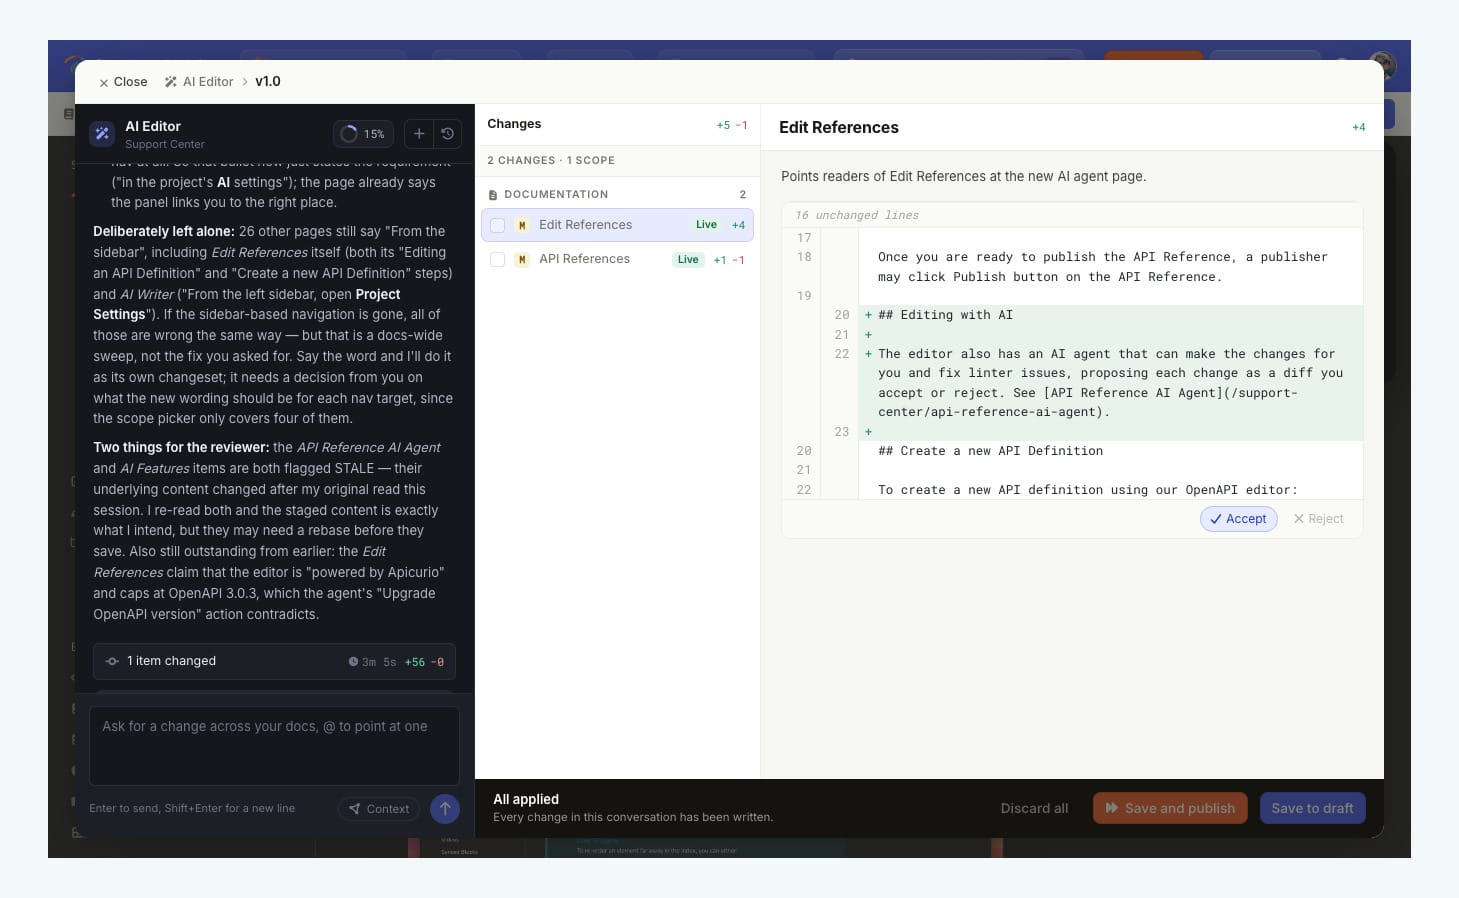Expand the 16 unchanged lines row
This screenshot has width=1459, height=898.
(x=1072, y=215)
